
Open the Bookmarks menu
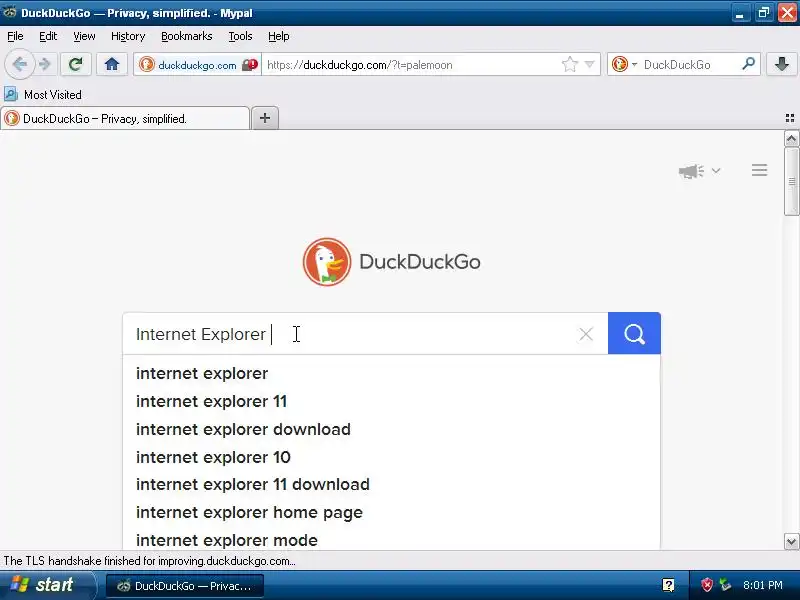pos(187,36)
